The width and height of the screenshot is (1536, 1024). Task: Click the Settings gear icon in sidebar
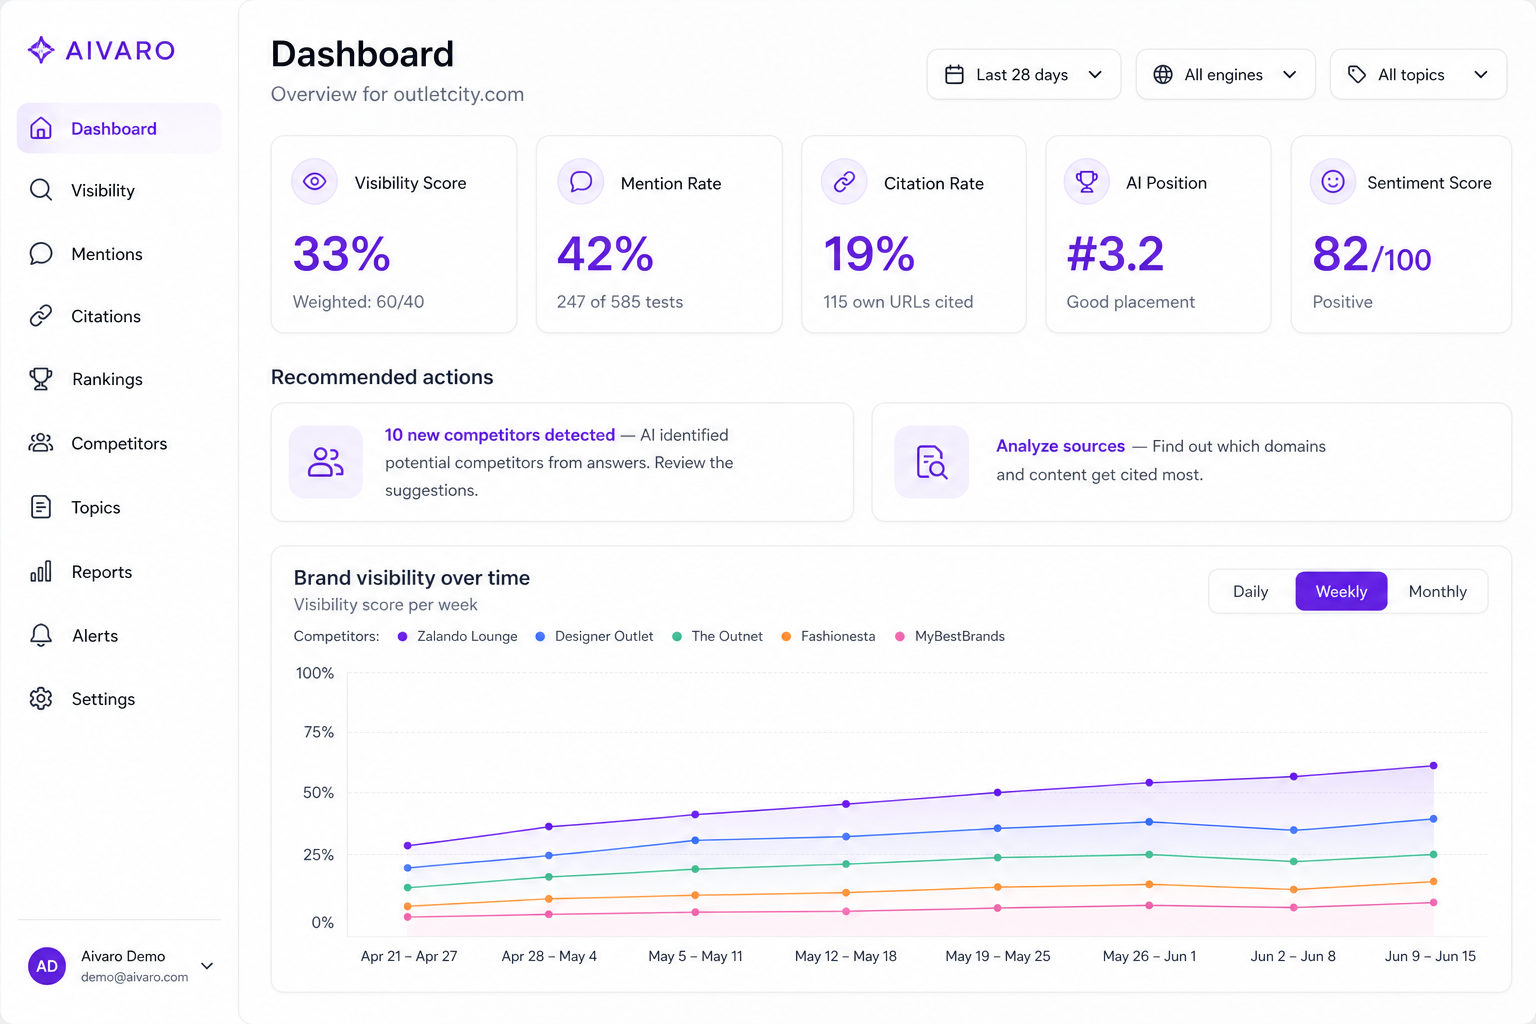pyautogui.click(x=41, y=698)
